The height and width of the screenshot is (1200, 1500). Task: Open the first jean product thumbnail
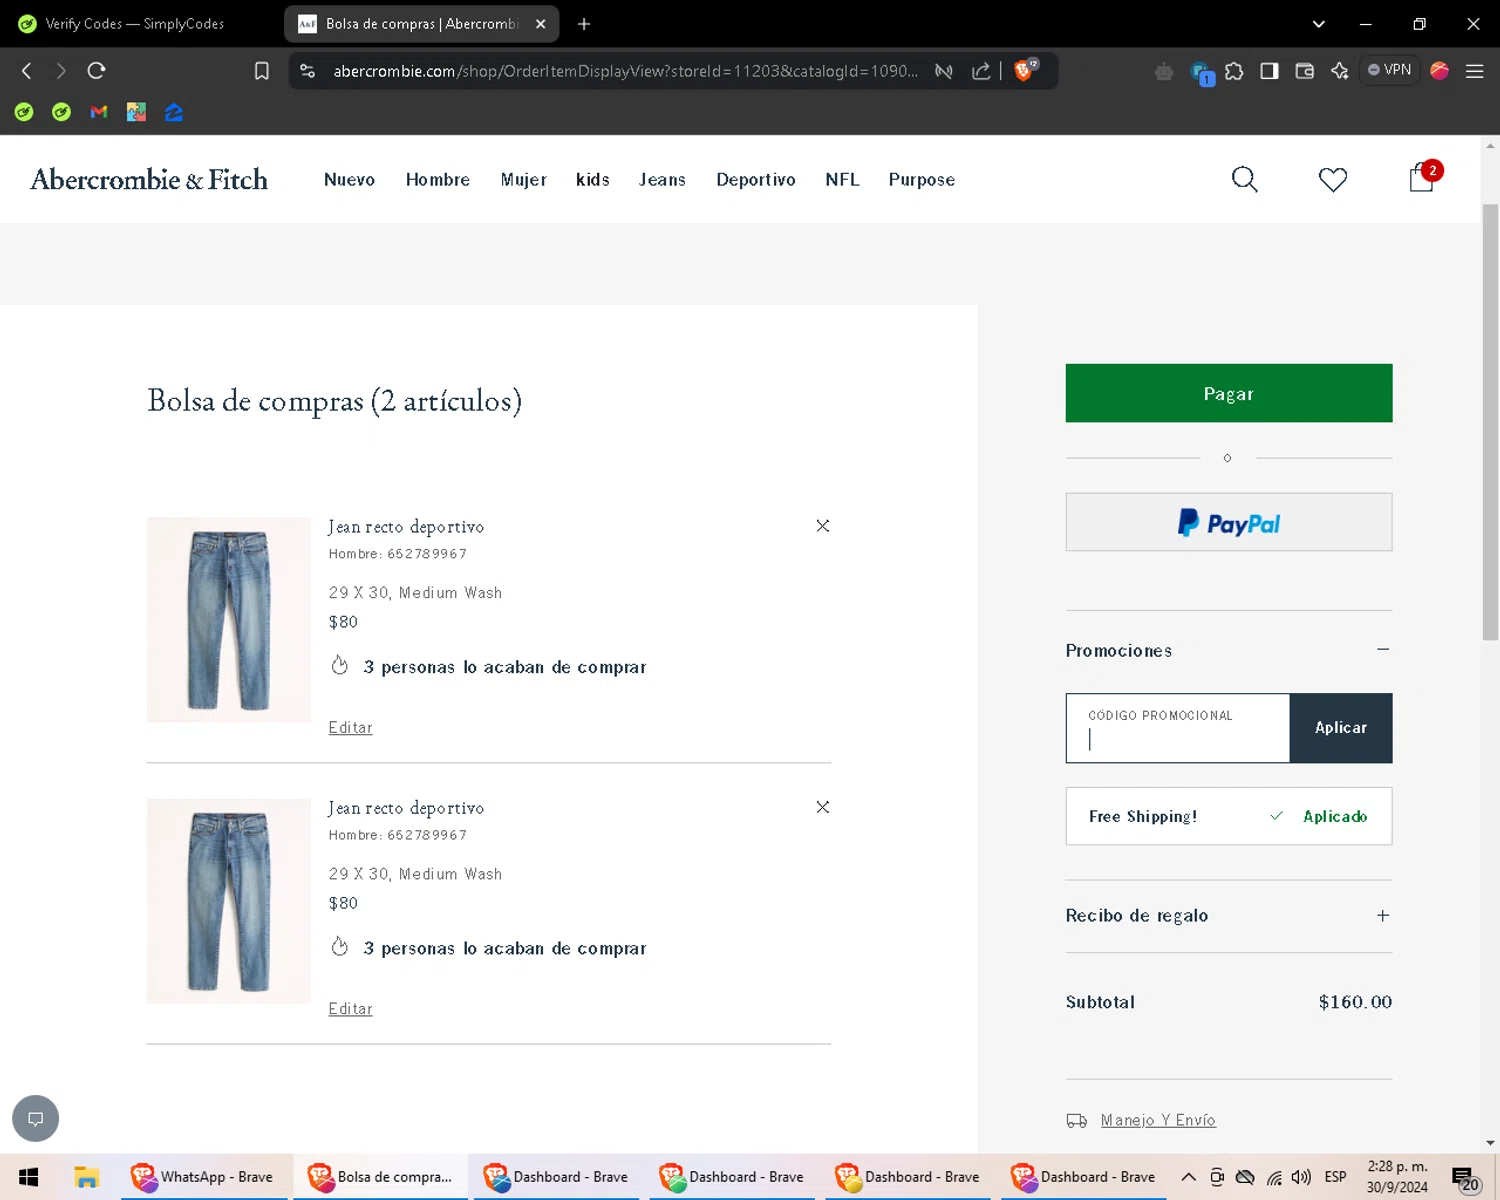(x=229, y=619)
